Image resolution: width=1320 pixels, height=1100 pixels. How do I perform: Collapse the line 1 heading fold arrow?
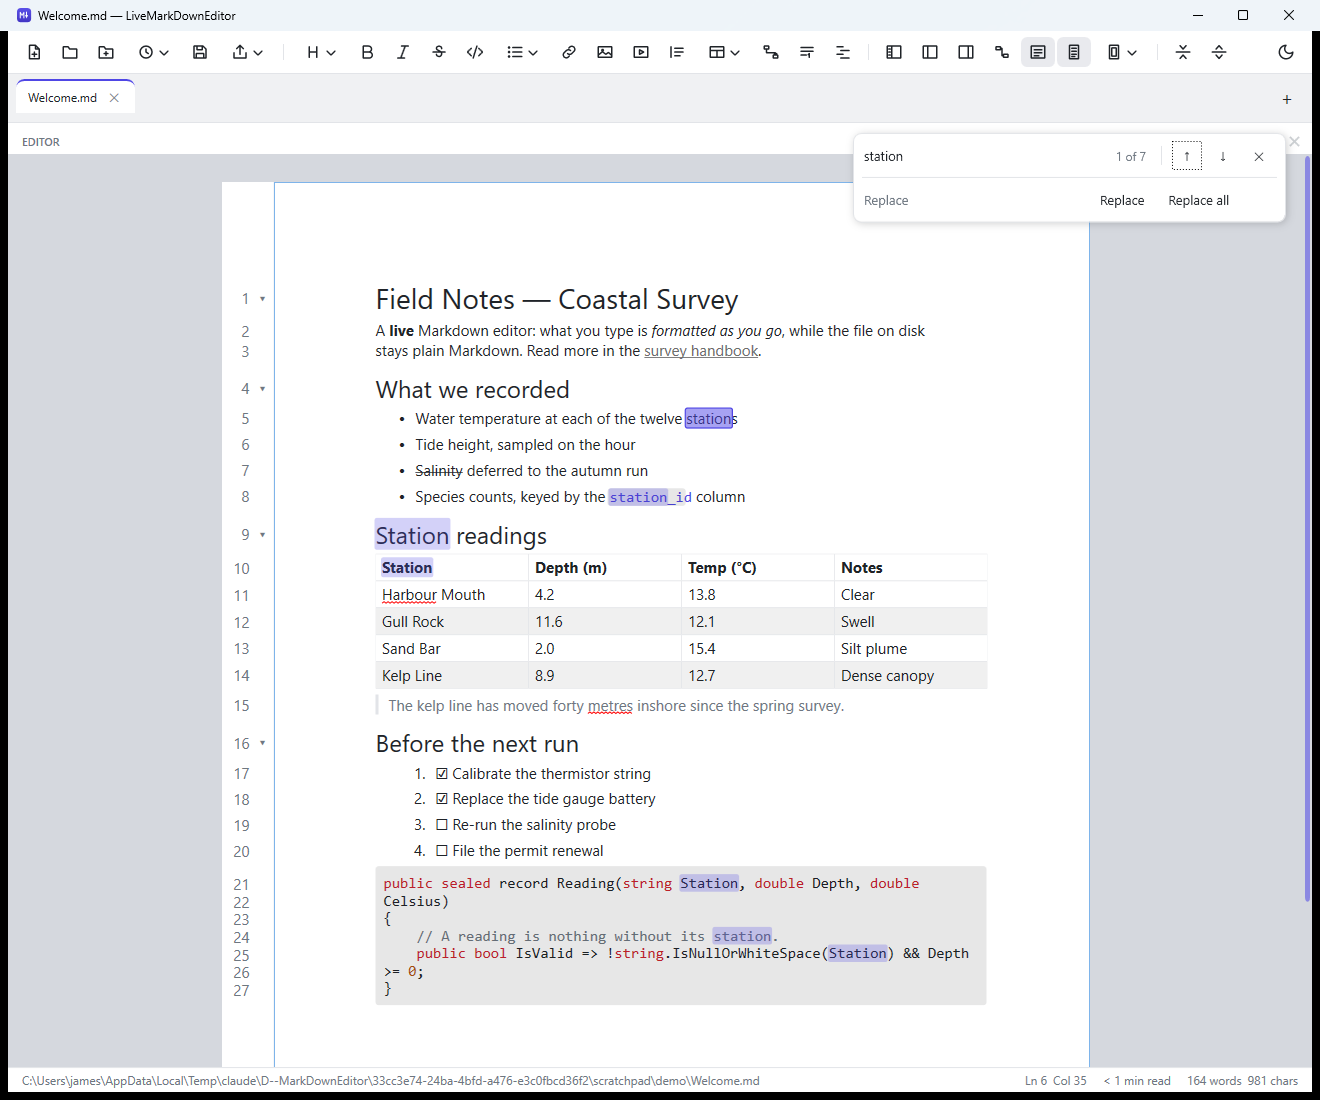tap(263, 299)
